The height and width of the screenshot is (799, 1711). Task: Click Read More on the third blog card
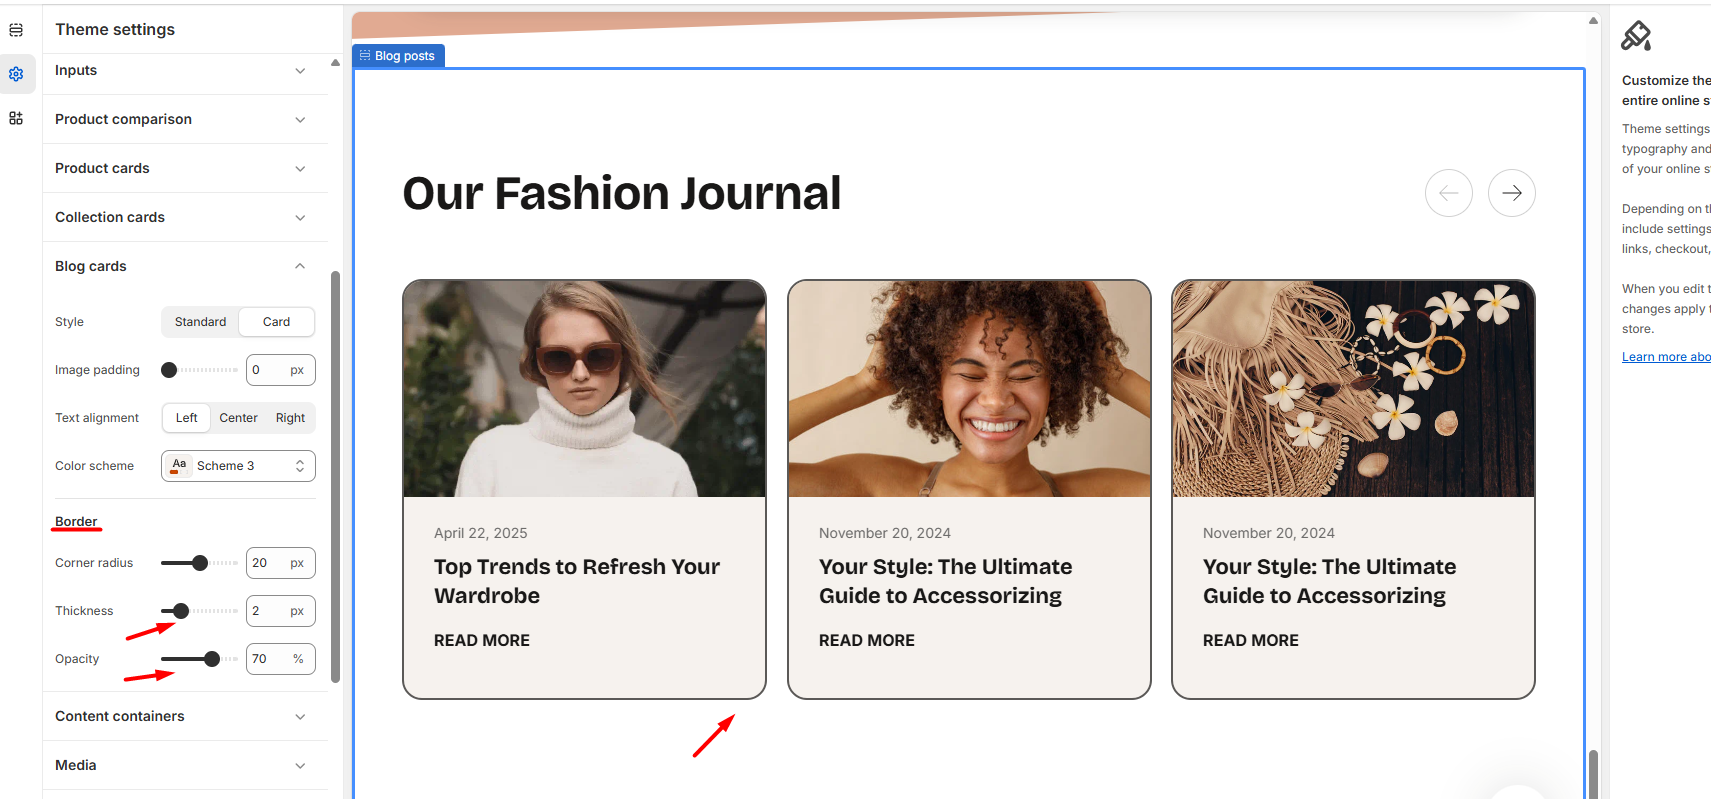1251,640
